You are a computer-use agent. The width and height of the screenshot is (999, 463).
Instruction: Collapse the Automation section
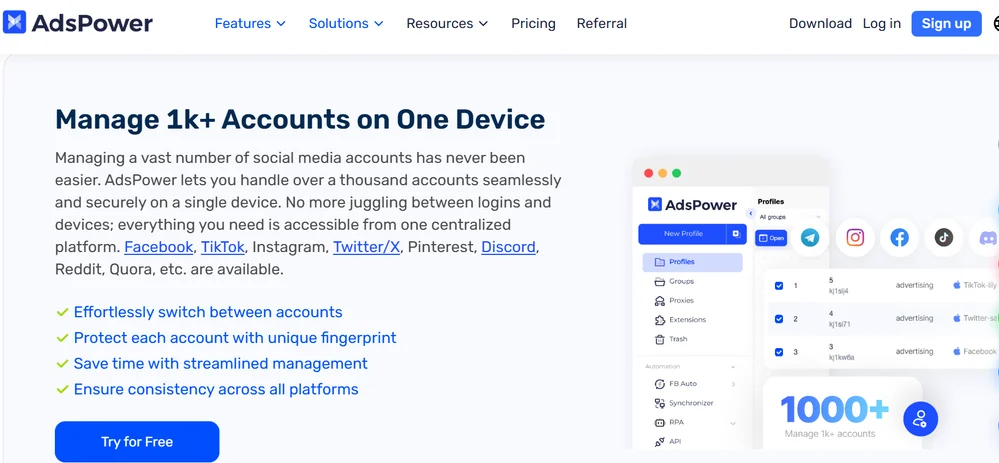(733, 367)
